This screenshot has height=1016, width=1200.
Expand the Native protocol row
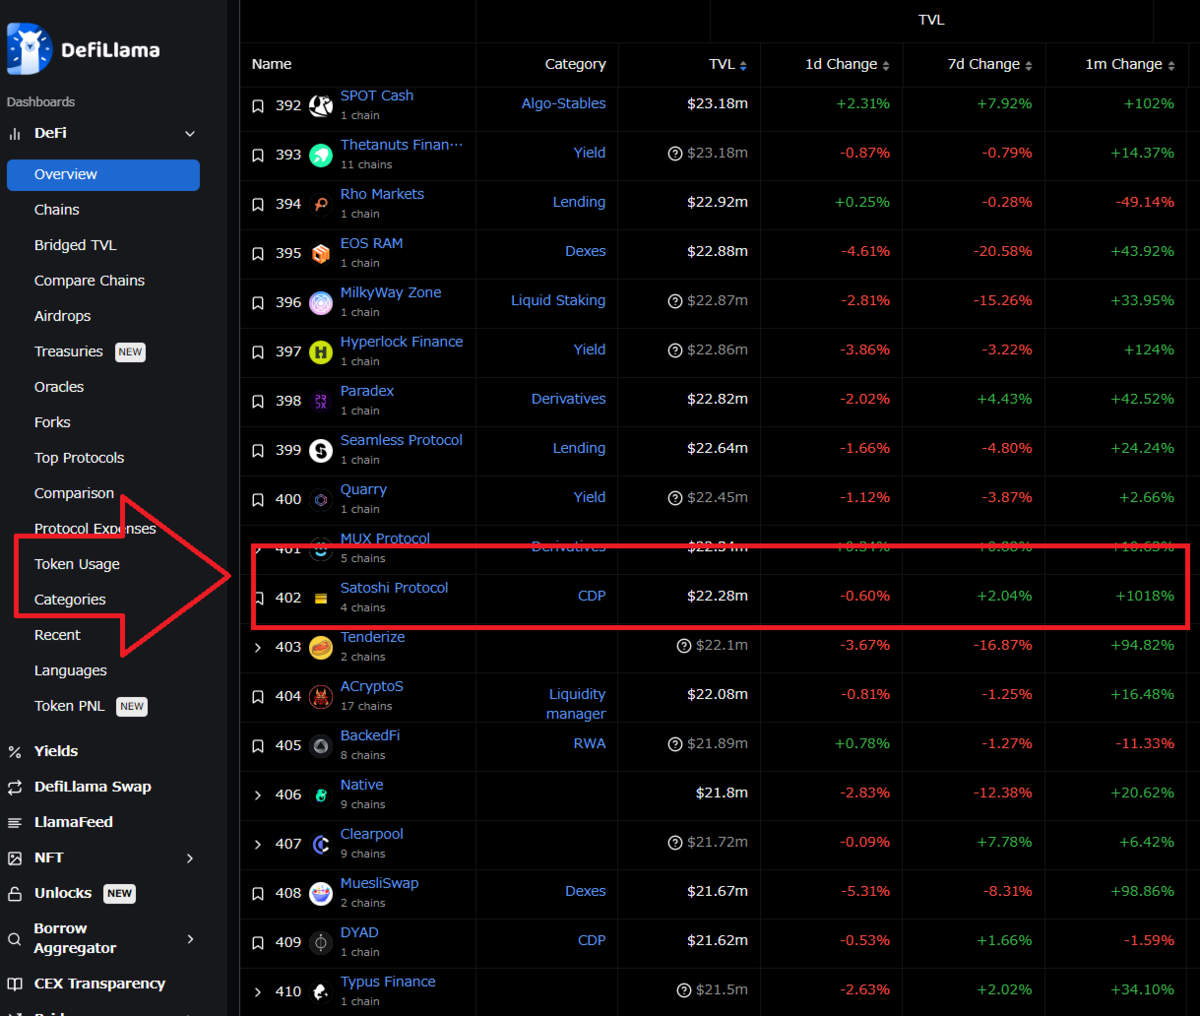point(258,795)
